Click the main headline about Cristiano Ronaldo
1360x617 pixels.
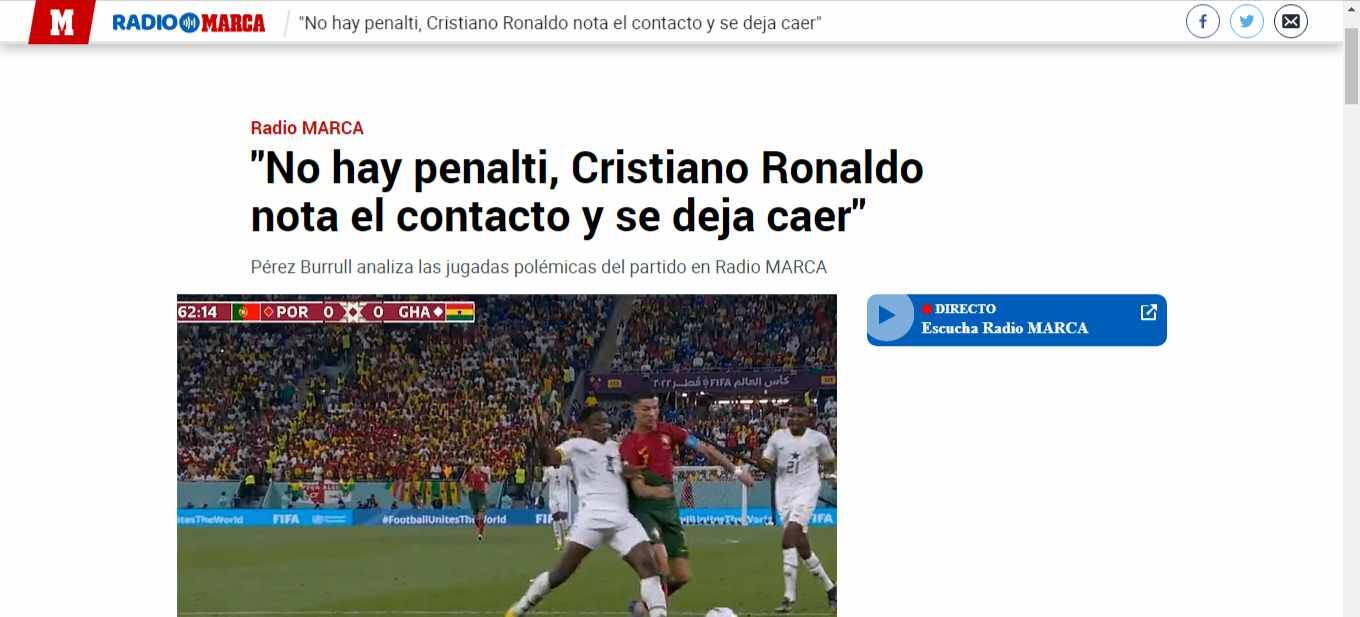587,192
